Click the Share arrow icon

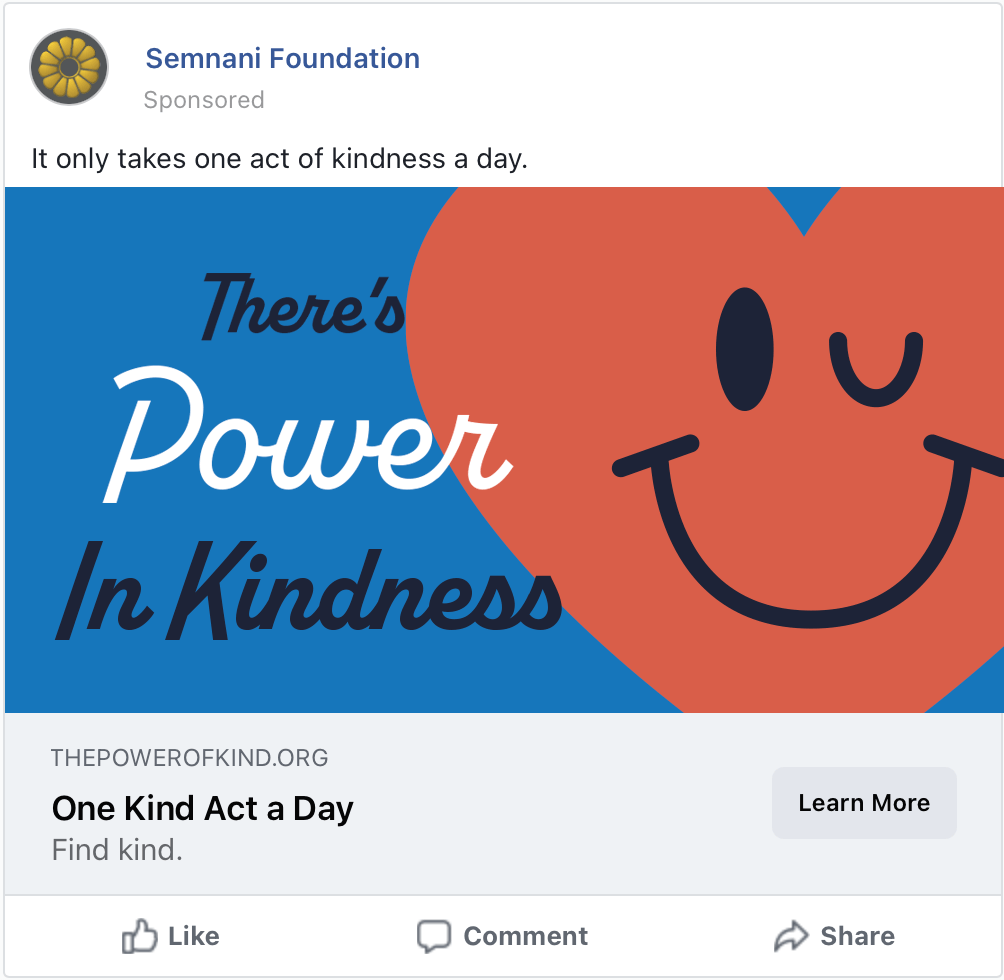[791, 937]
